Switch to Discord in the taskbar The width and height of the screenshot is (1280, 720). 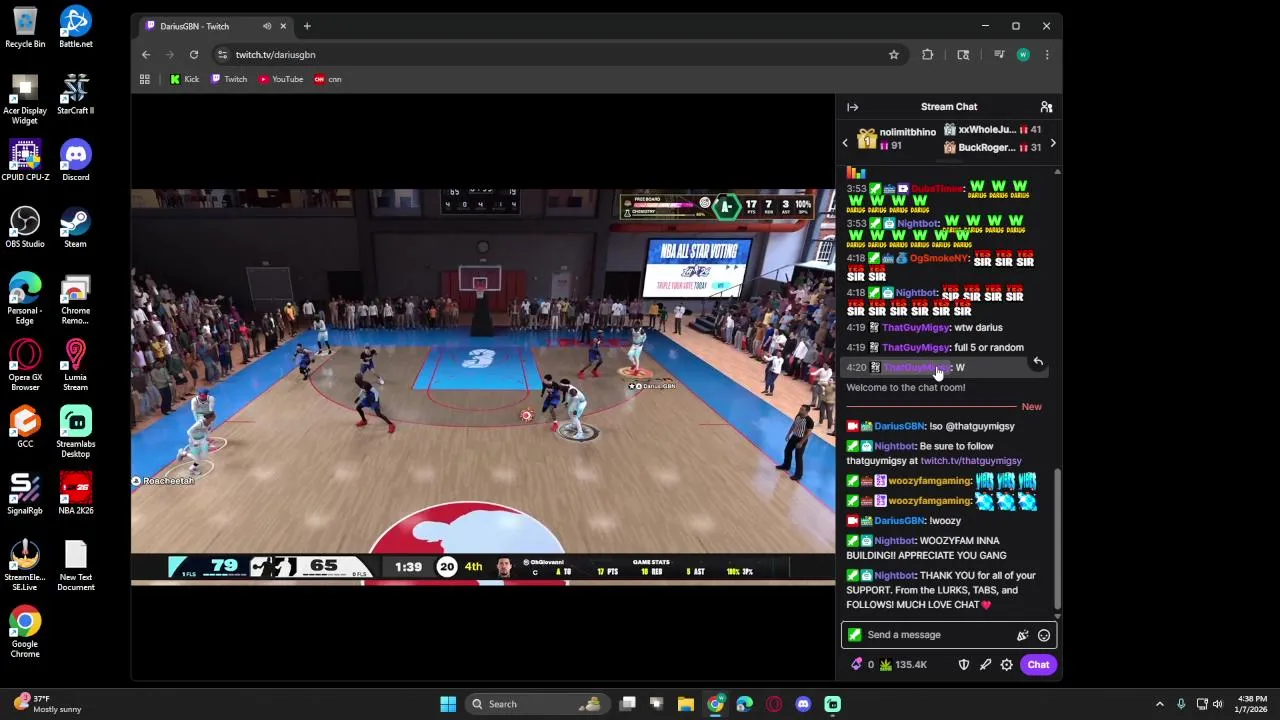pos(803,704)
